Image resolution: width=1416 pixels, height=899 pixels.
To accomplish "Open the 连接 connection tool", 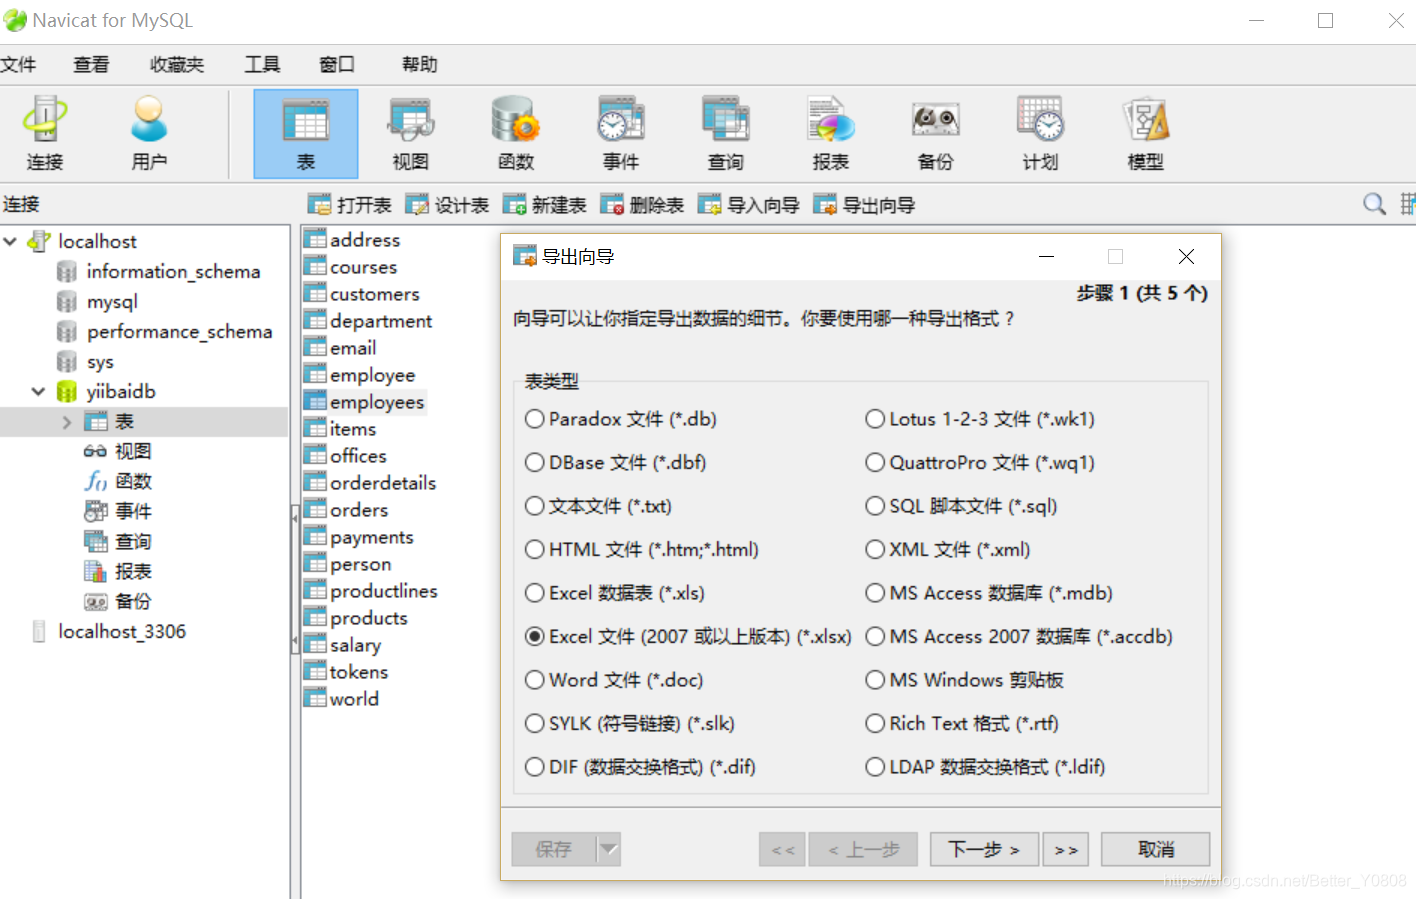I will pyautogui.click(x=45, y=134).
